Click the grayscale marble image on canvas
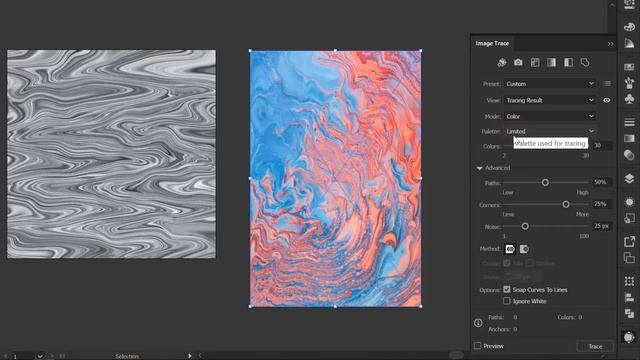Viewport: 640px width, 360px height. click(111, 154)
